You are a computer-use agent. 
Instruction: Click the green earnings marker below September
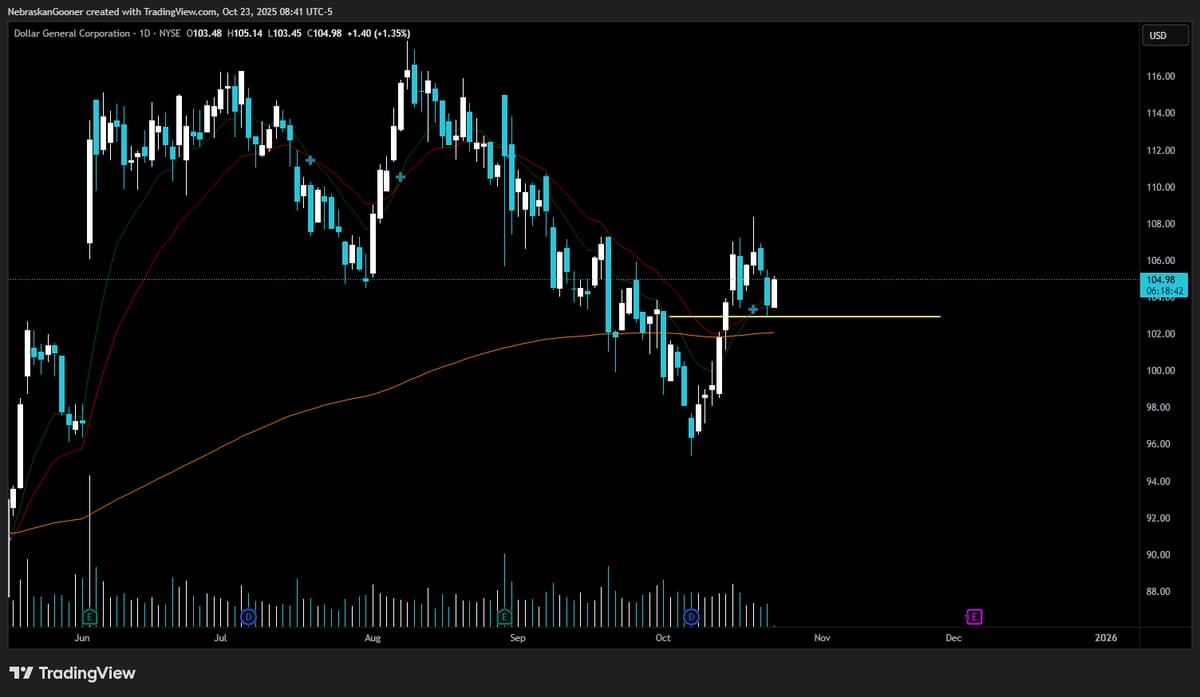[x=503, y=617]
